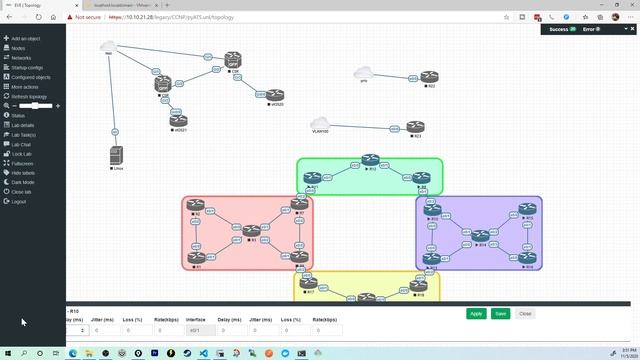This screenshot has height=360, width=640.
Task: Click Refresh topology icon
Action: click(7, 96)
